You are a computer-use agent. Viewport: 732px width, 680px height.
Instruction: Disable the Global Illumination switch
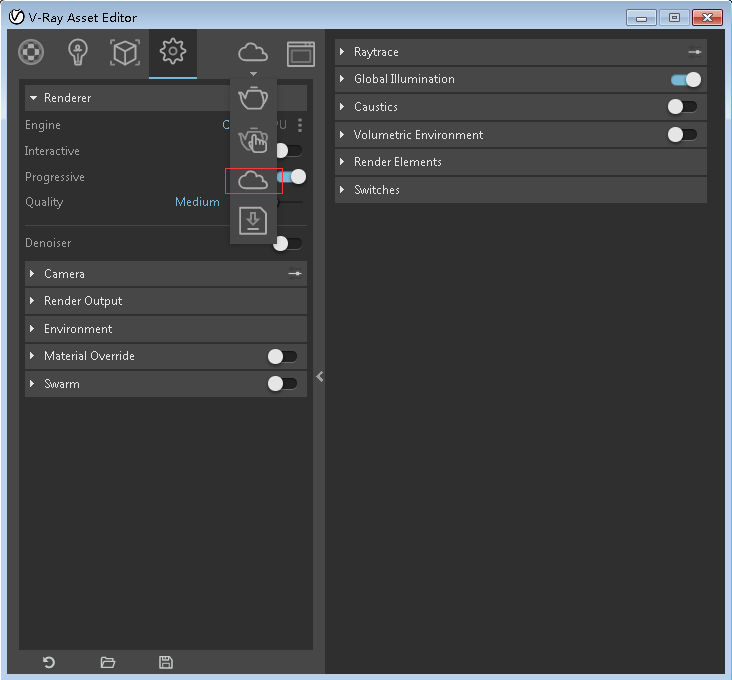(x=686, y=80)
